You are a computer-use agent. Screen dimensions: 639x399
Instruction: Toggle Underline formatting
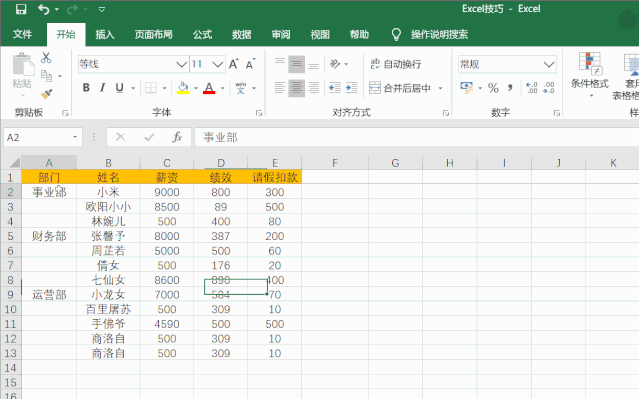click(119, 88)
